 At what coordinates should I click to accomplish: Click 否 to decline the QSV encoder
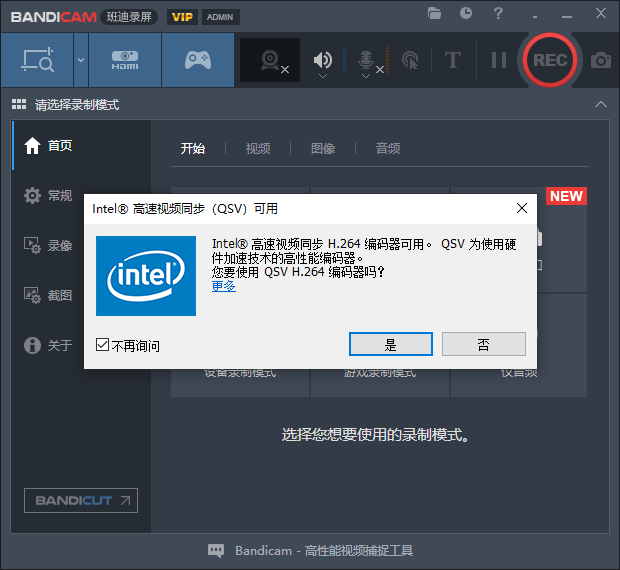coord(483,344)
